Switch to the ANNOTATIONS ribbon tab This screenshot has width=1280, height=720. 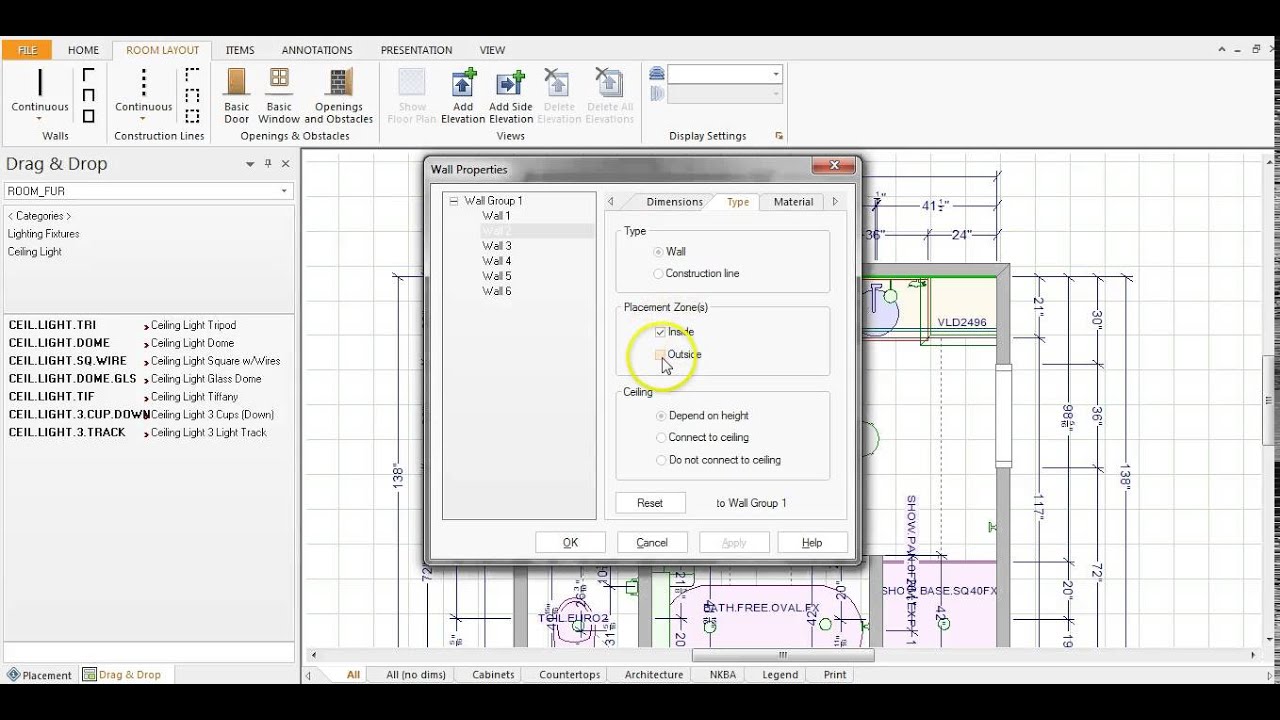click(317, 50)
